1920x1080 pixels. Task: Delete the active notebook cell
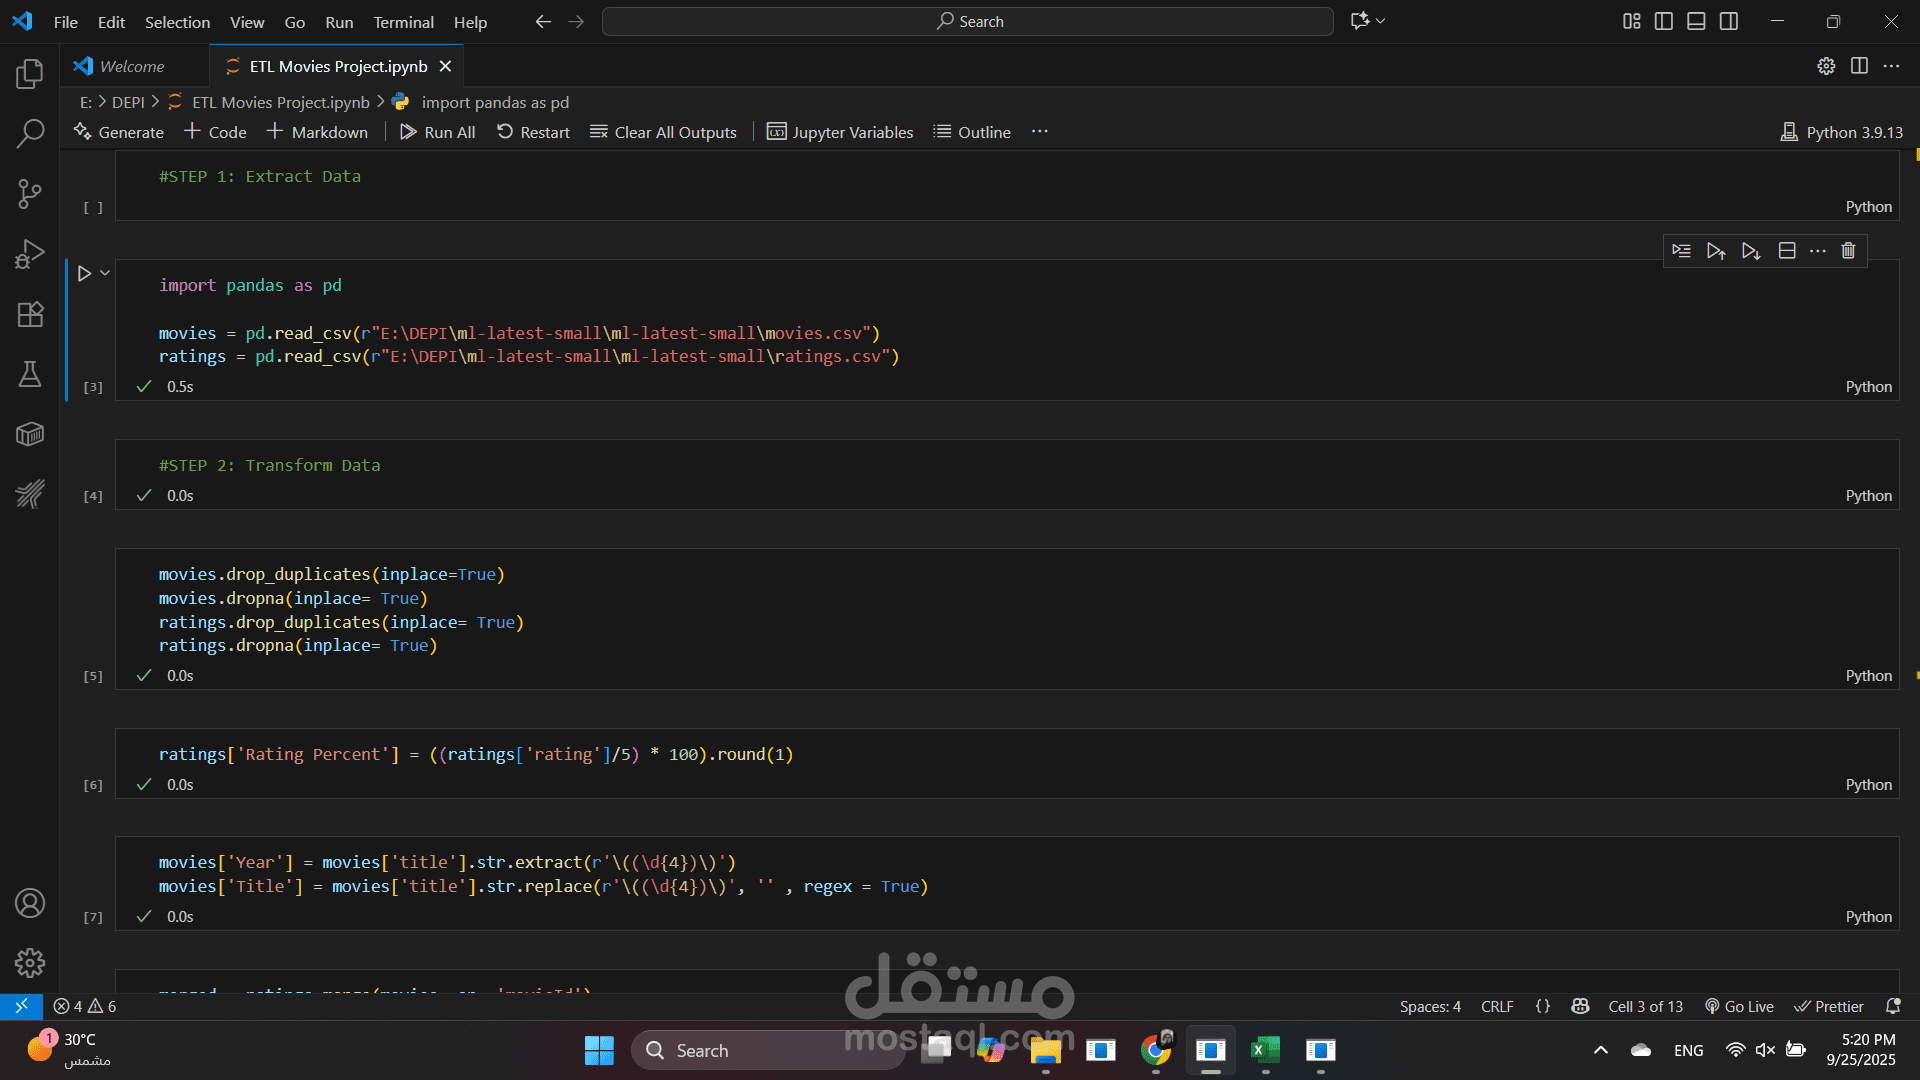point(1848,251)
